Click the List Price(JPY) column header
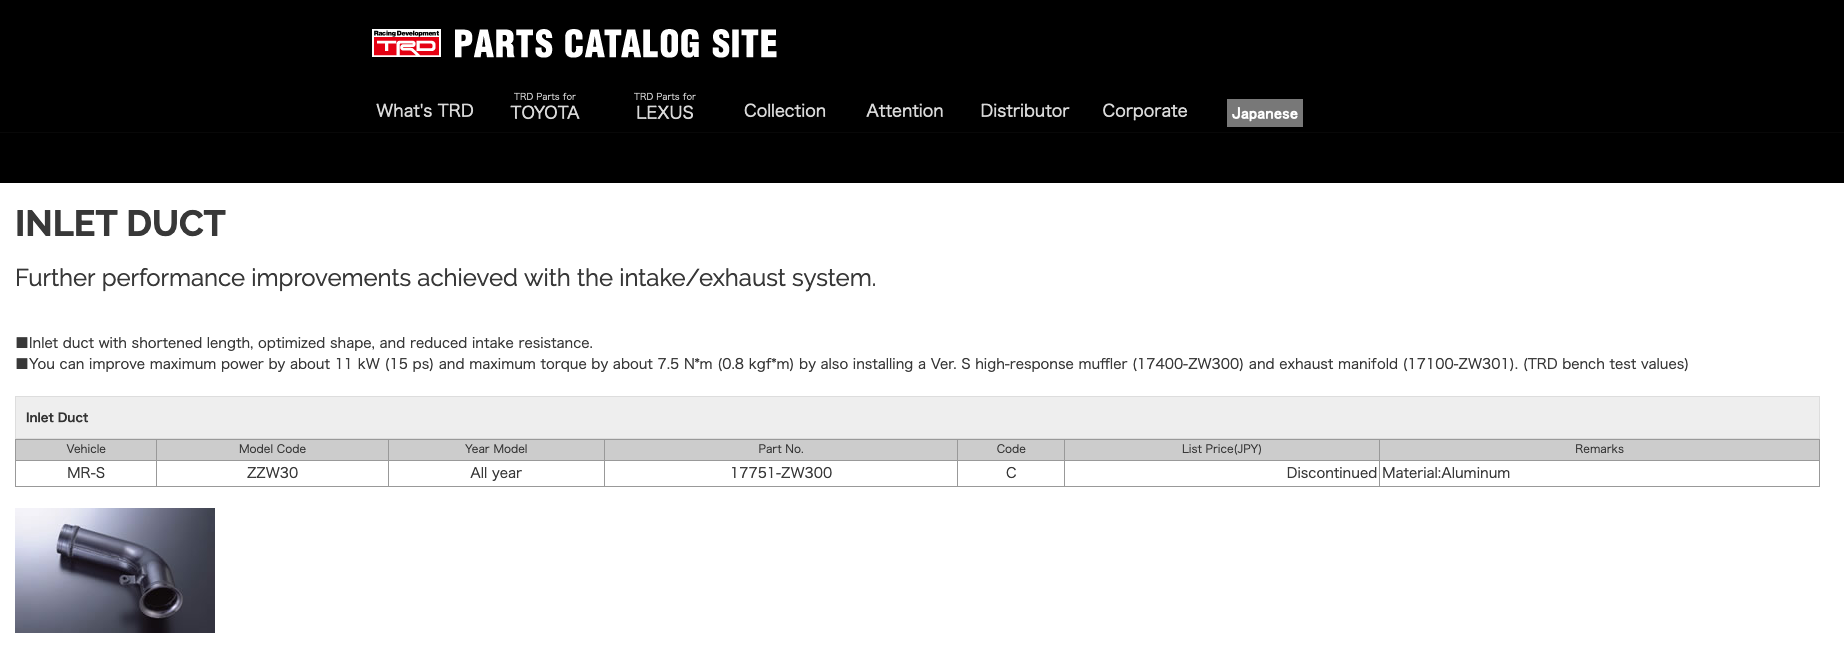Screen dimensions: 1844x649 1222,449
